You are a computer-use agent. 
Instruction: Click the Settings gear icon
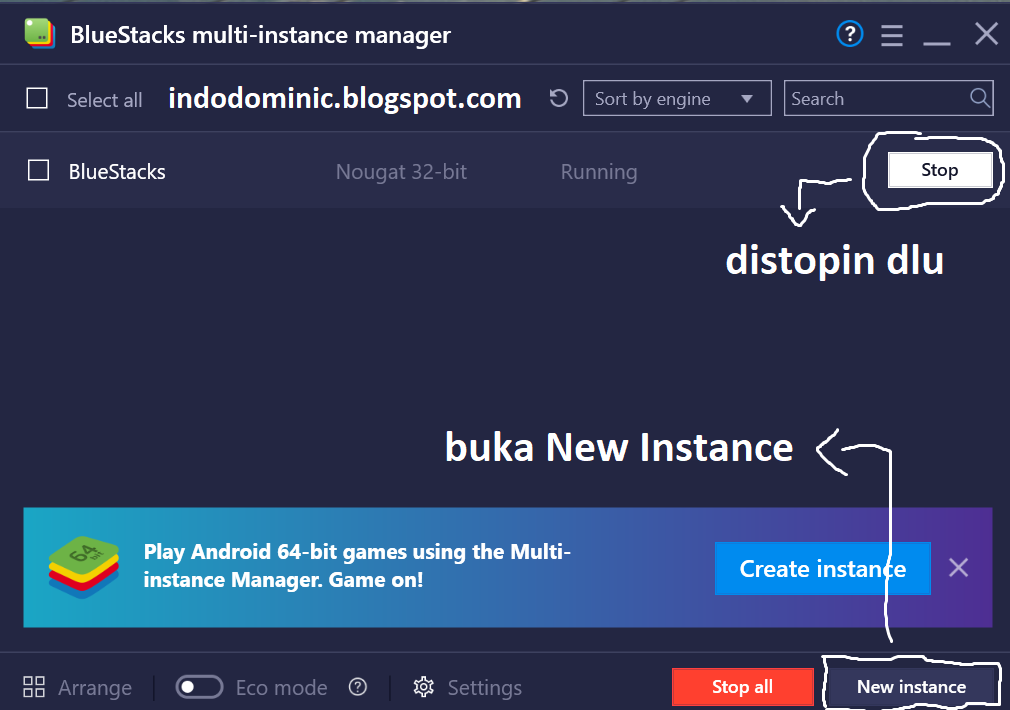tap(423, 687)
